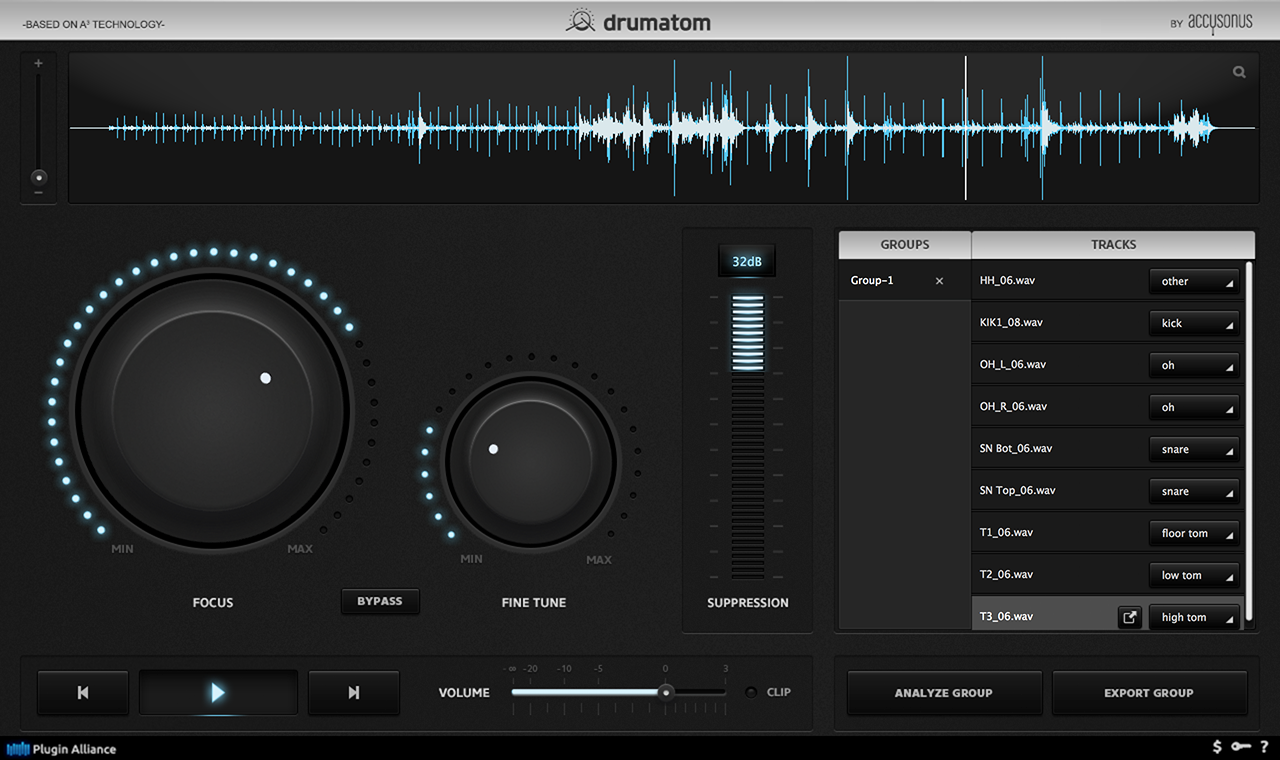1280x760 pixels.
Task: Open the key license icon
Action: [x=1241, y=747]
